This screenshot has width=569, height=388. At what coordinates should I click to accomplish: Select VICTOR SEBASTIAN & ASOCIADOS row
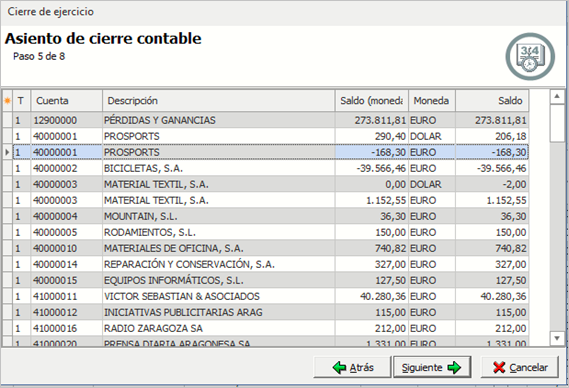pos(266,296)
